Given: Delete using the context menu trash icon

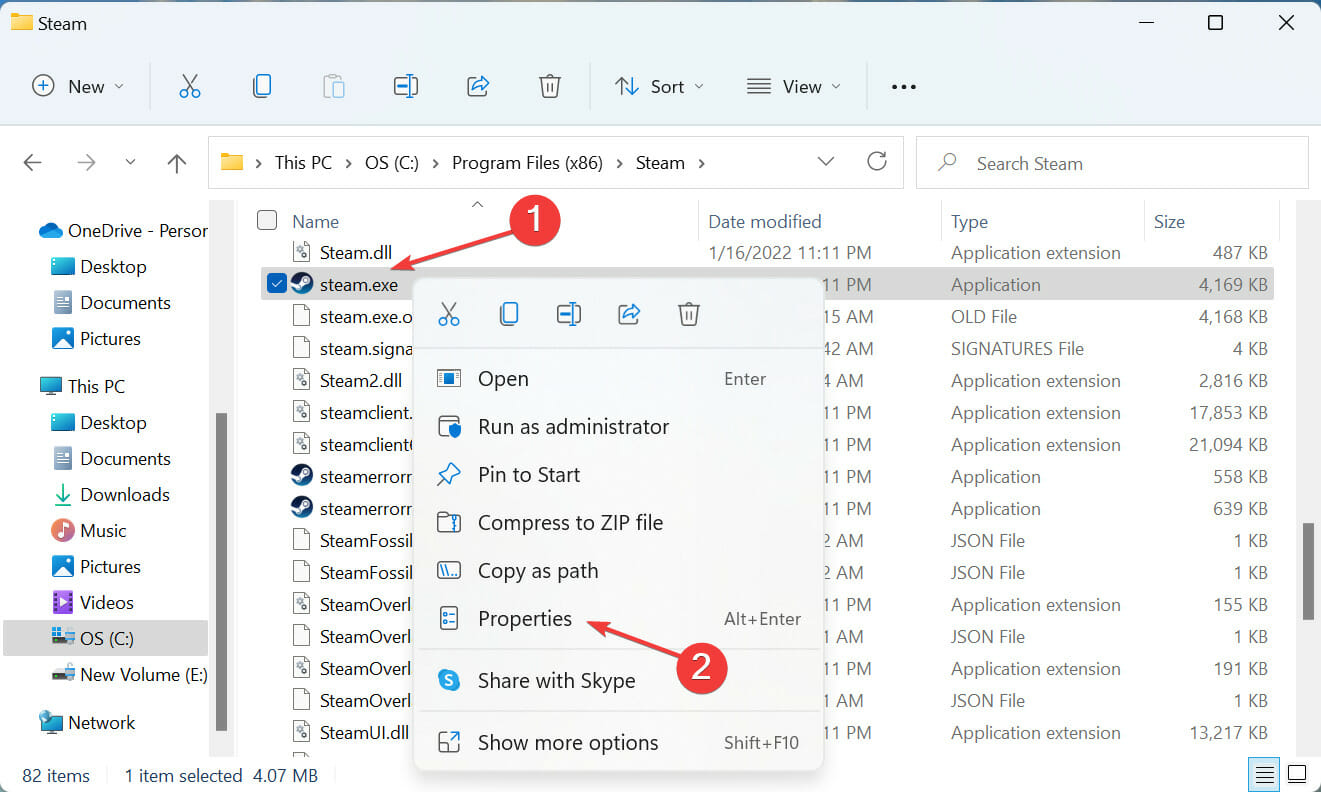Looking at the screenshot, I should [x=689, y=314].
